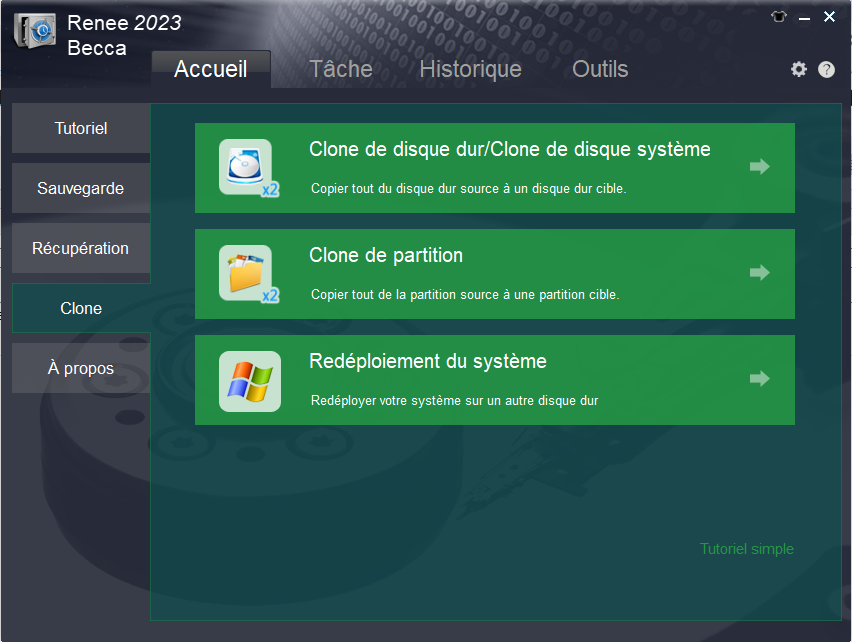The image size is (852, 642).
Task: Switch to the Accueil tab
Action: pos(211,69)
